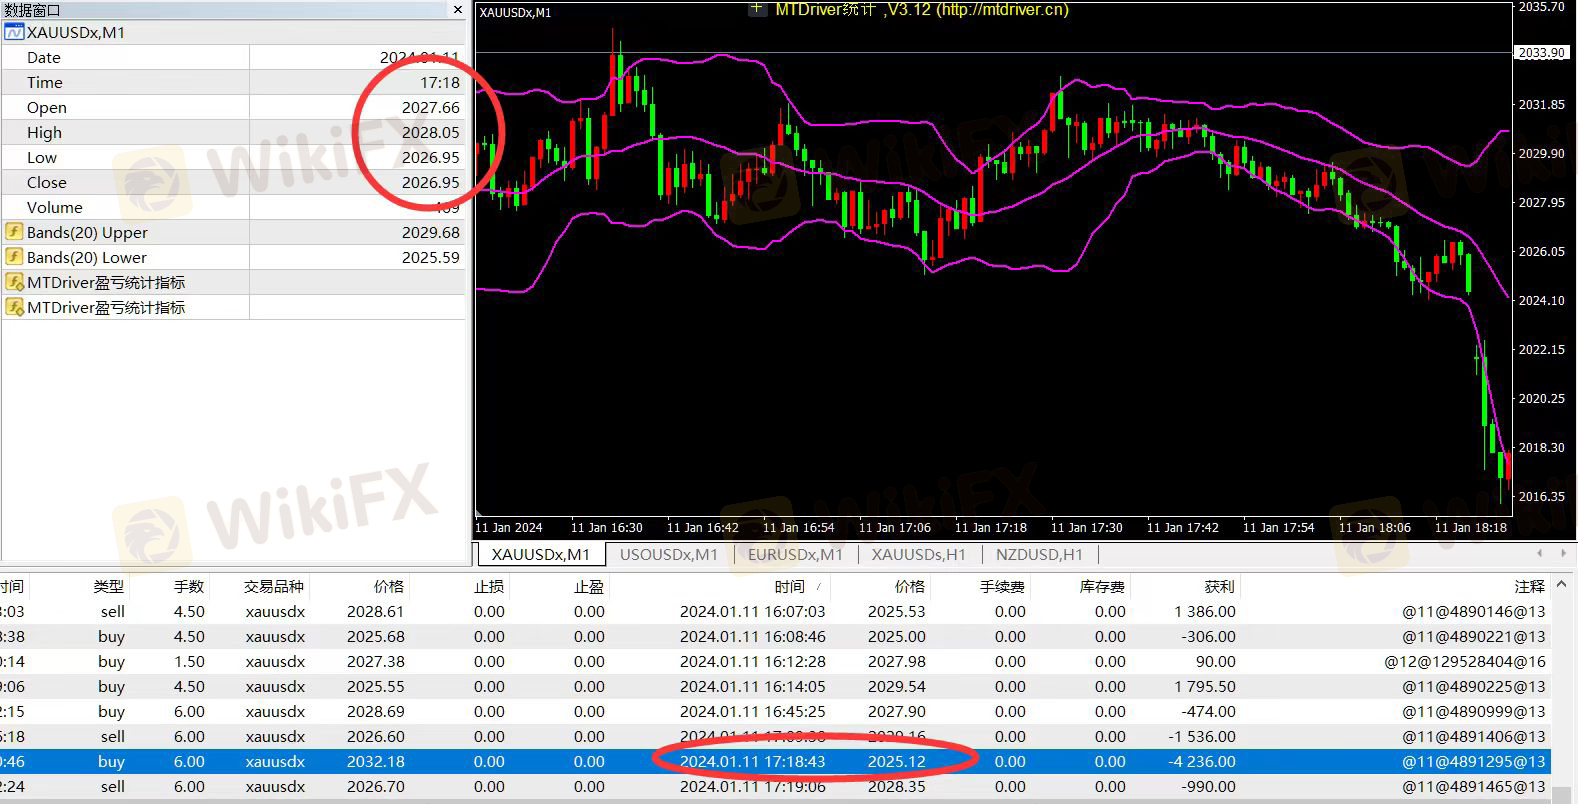Click the comment @11@4890146@13
The image size is (1578, 804).
[x=1474, y=611]
